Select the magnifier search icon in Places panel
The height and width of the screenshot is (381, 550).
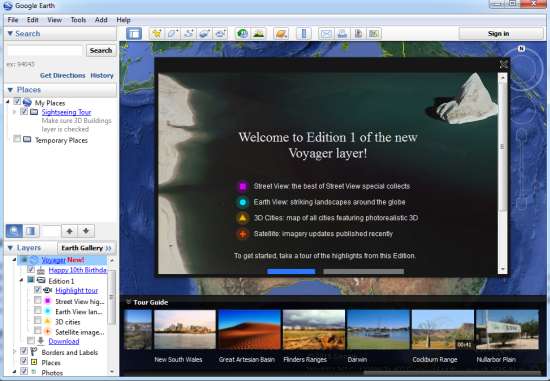tap(14, 231)
